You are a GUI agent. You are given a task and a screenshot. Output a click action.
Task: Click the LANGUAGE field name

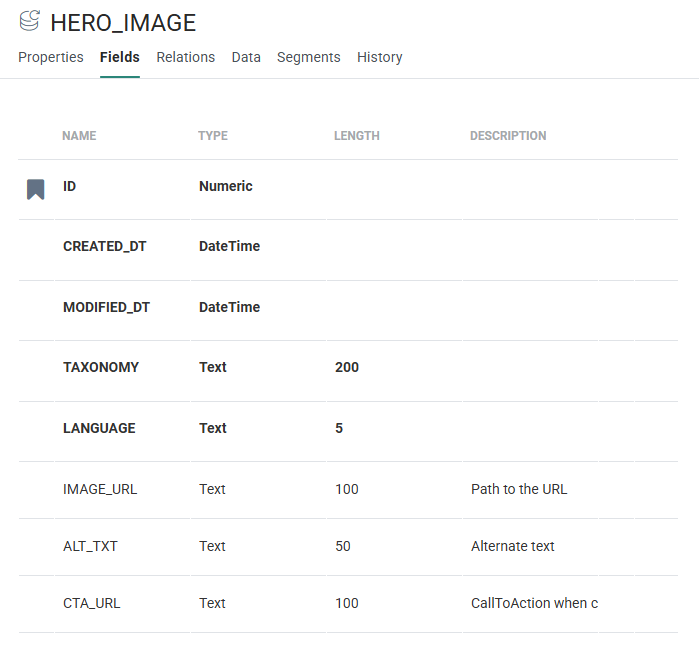(99, 428)
